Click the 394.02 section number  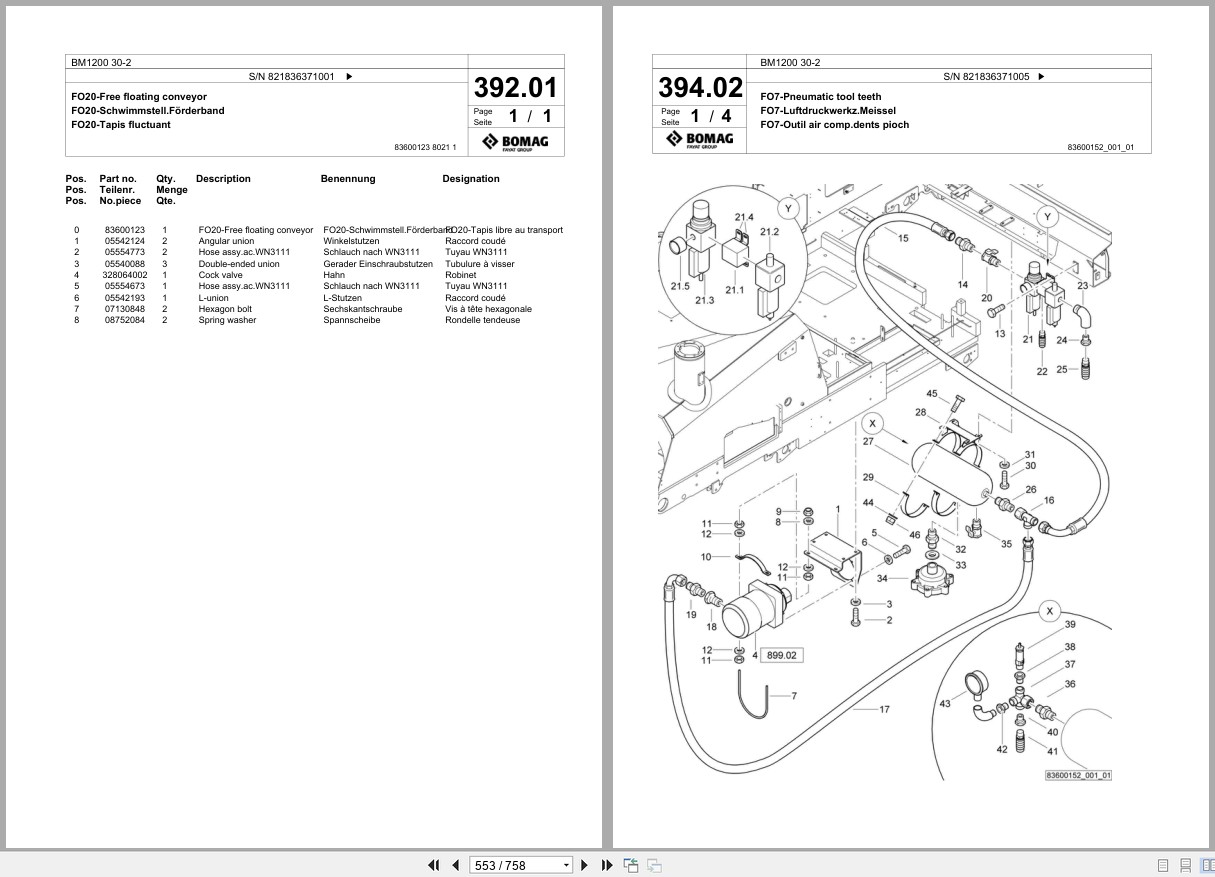click(700, 87)
